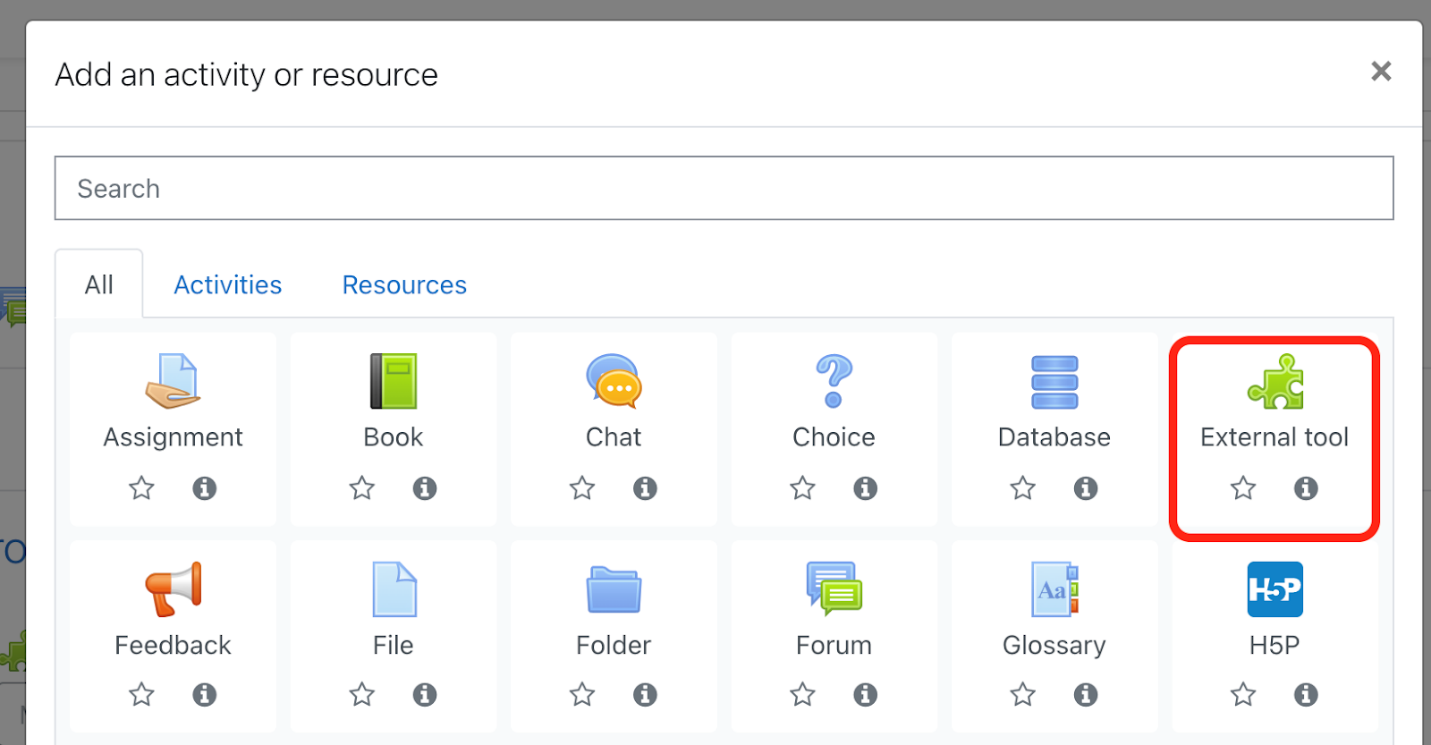Star the External tool activity
Screen dimensions: 1431x745
click(1243, 488)
